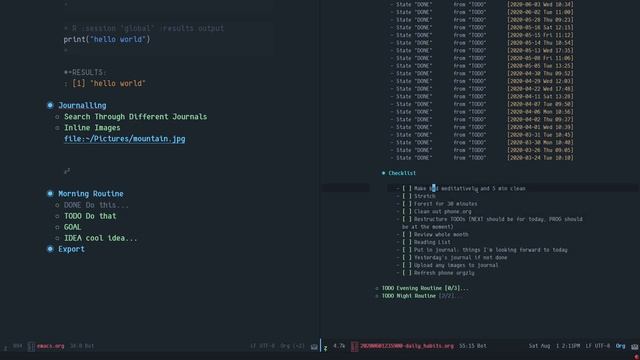This screenshot has height=360, width=640.
Task: Click the bullet icon before Journalling heading
Action: click(x=50, y=105)
